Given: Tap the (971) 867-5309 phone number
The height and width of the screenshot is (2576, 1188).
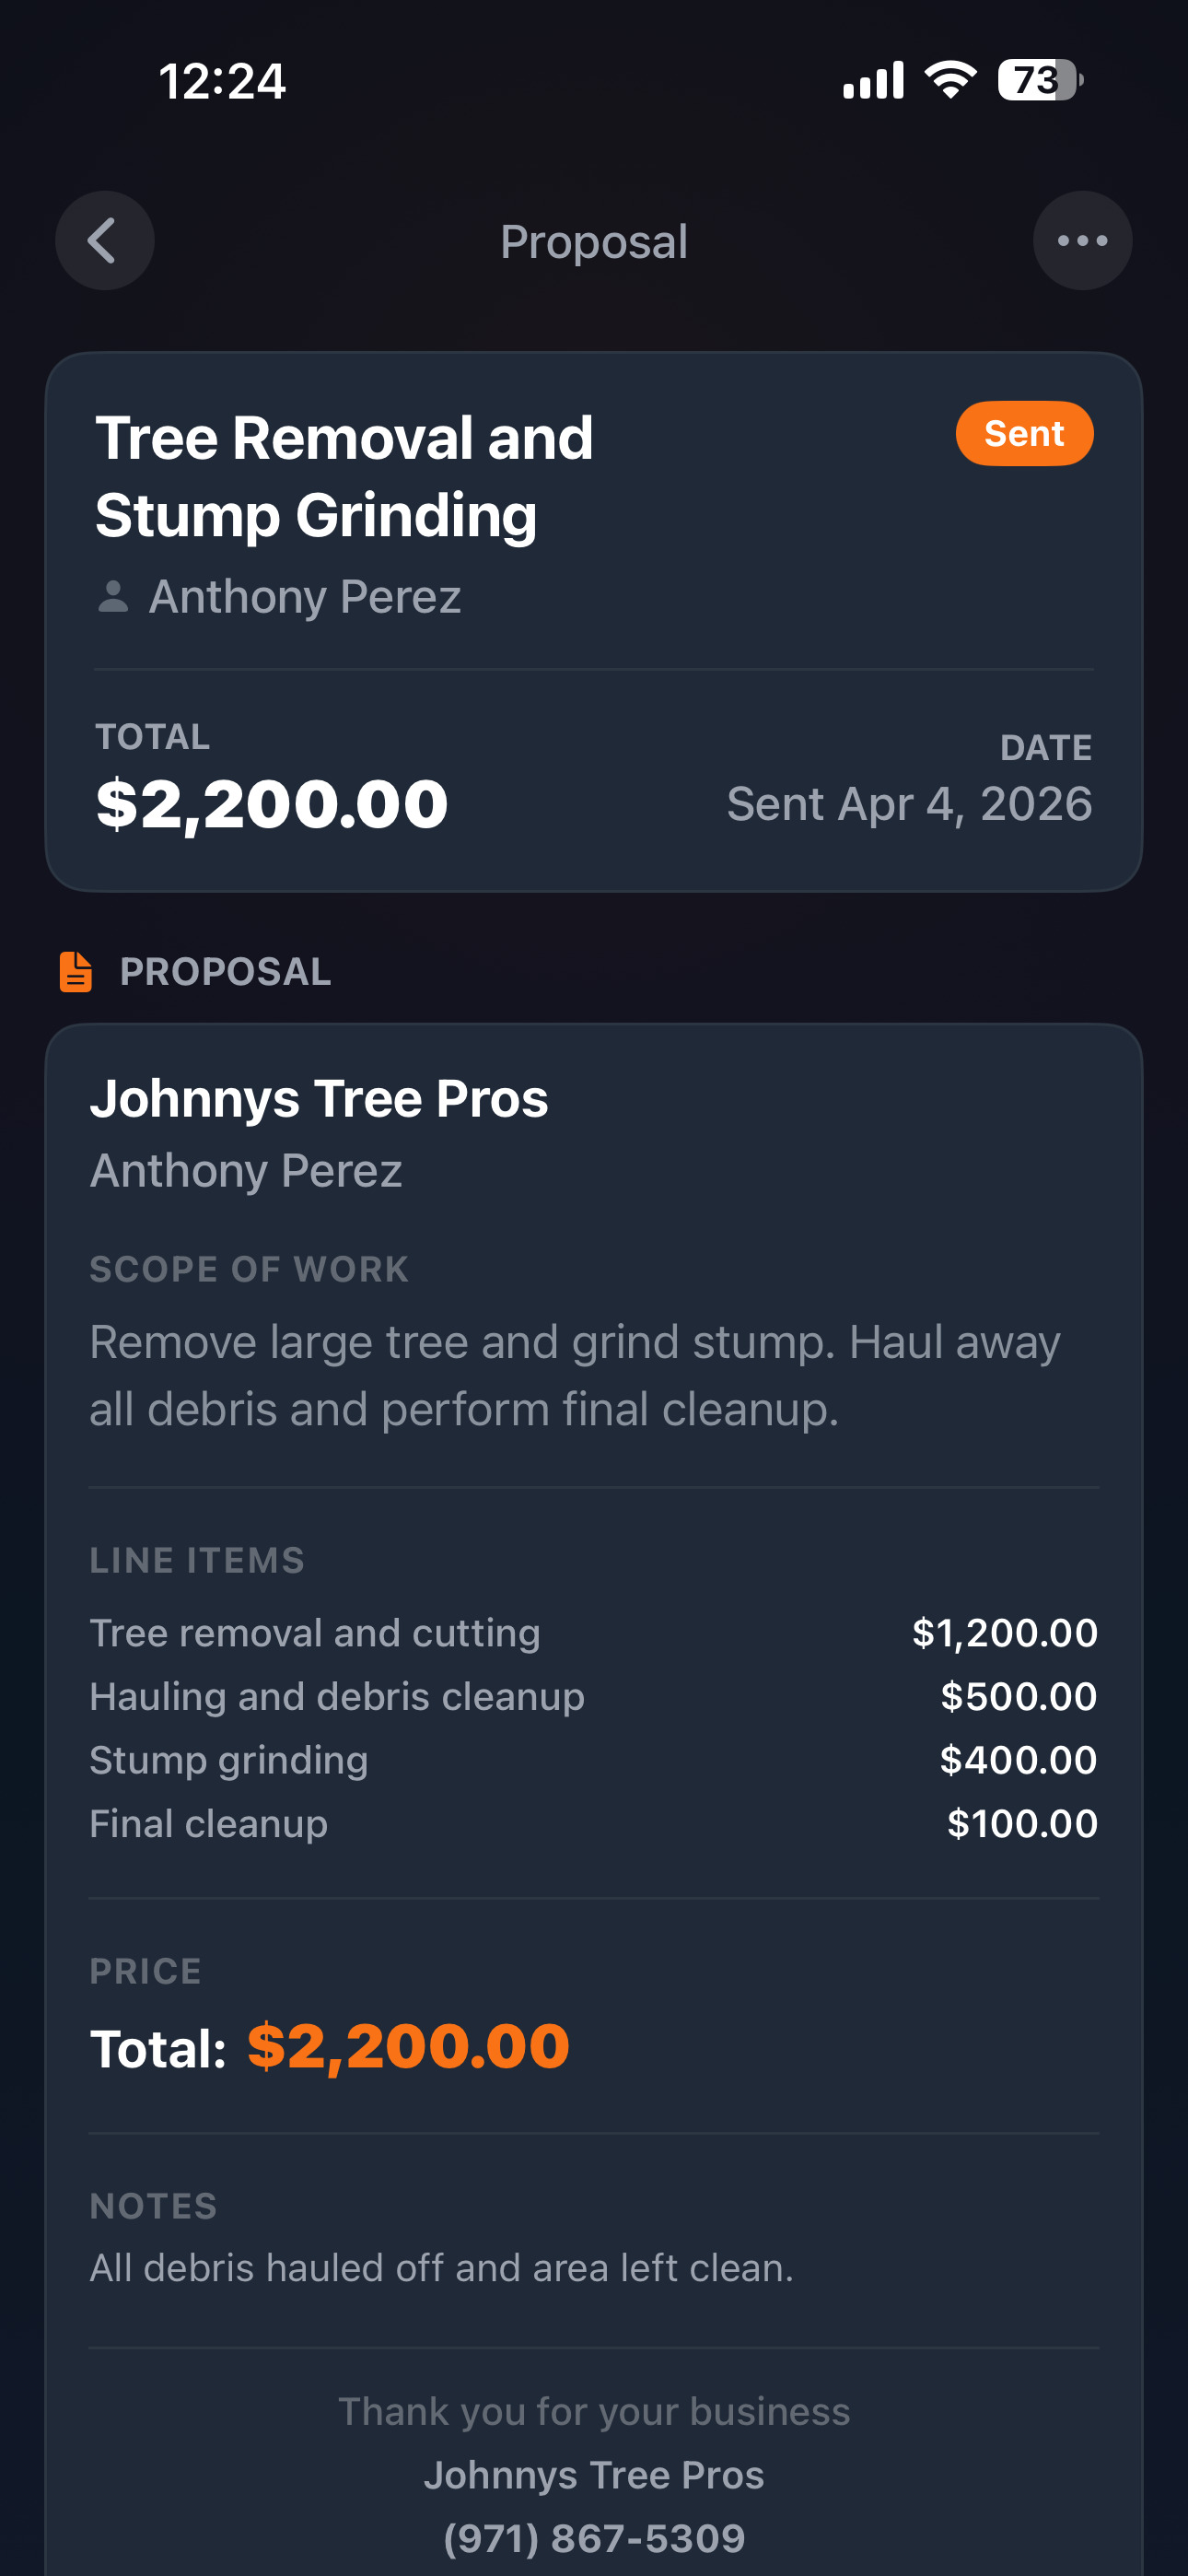Looking at the screenshot, I should [x=594, y=2538].
